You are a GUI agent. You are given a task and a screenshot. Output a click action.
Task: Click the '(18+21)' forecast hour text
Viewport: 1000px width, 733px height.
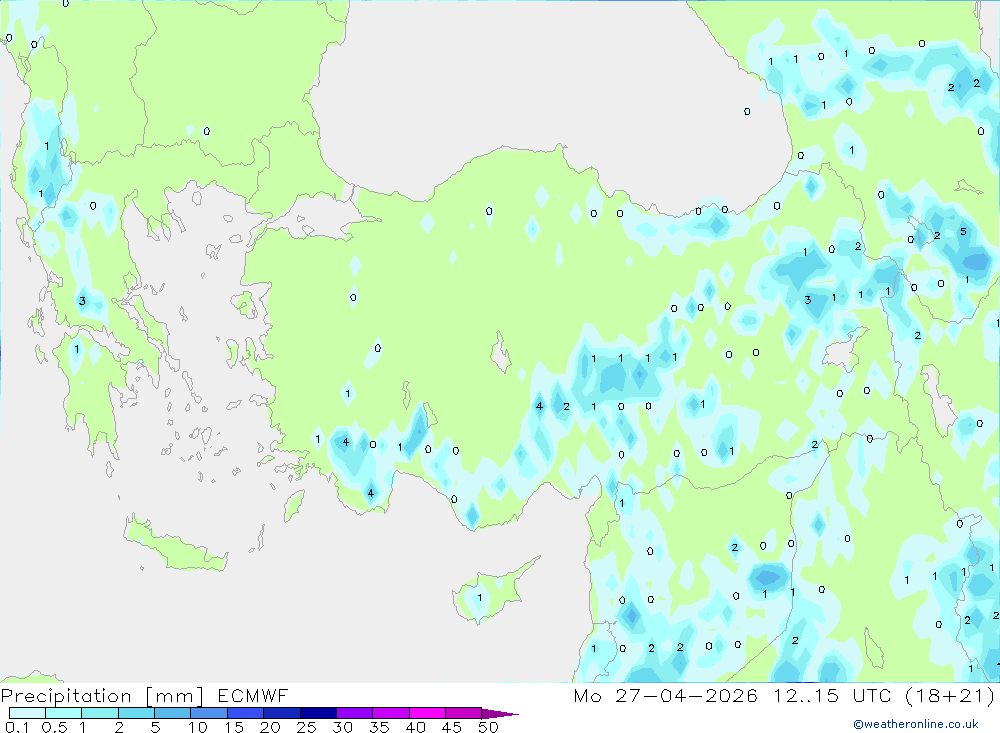pos(950,695)
